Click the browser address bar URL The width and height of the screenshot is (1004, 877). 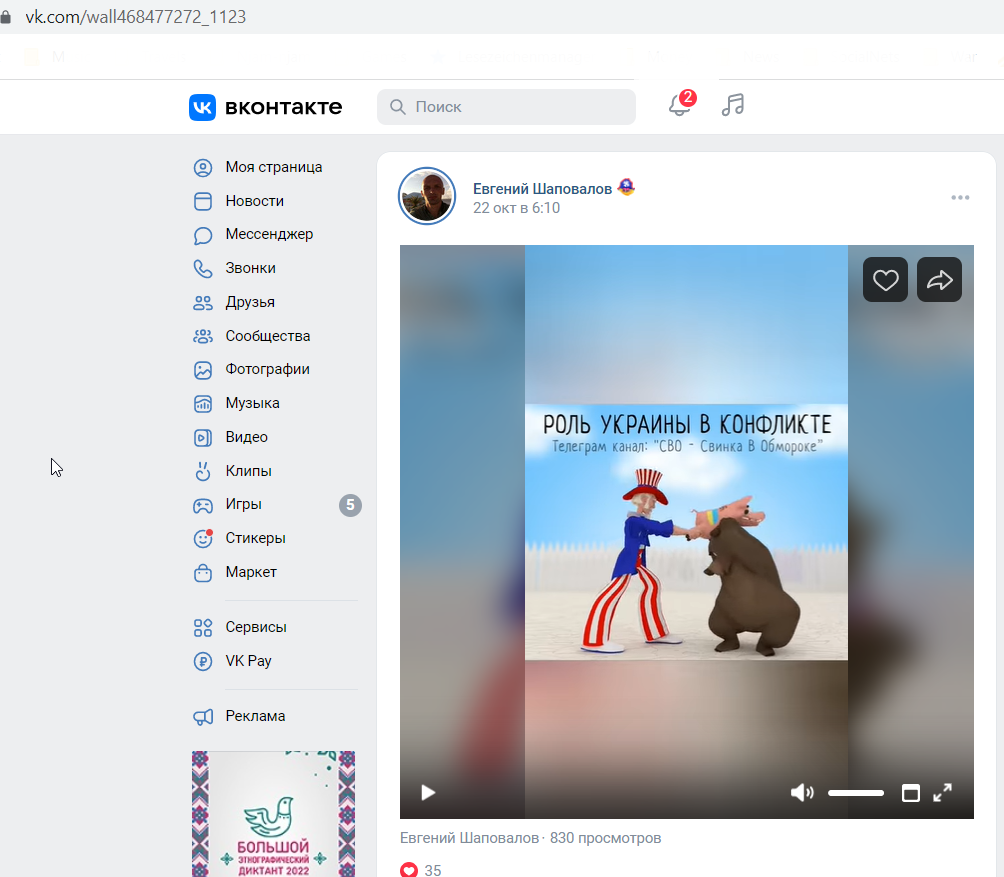(136, 17)
